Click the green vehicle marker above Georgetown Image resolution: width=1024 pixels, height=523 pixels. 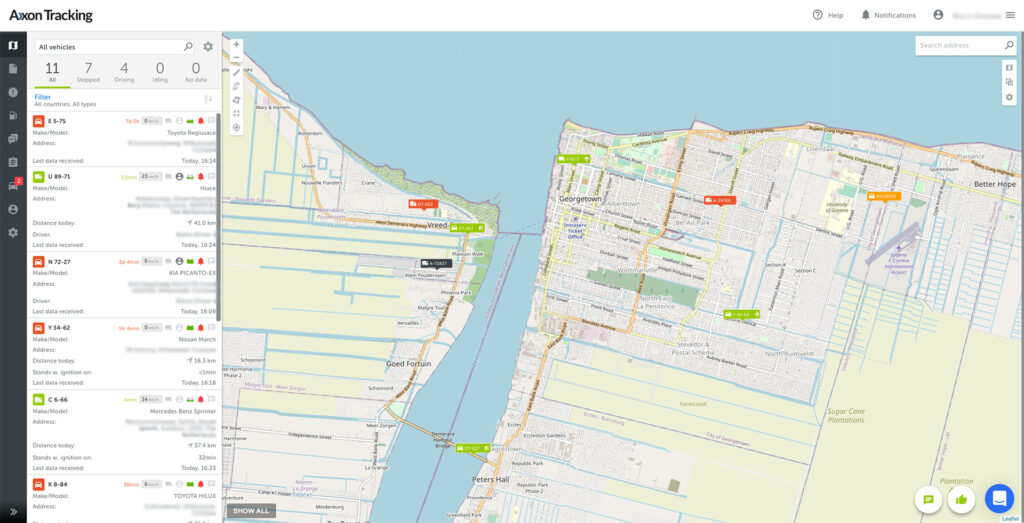pos(574,159)
